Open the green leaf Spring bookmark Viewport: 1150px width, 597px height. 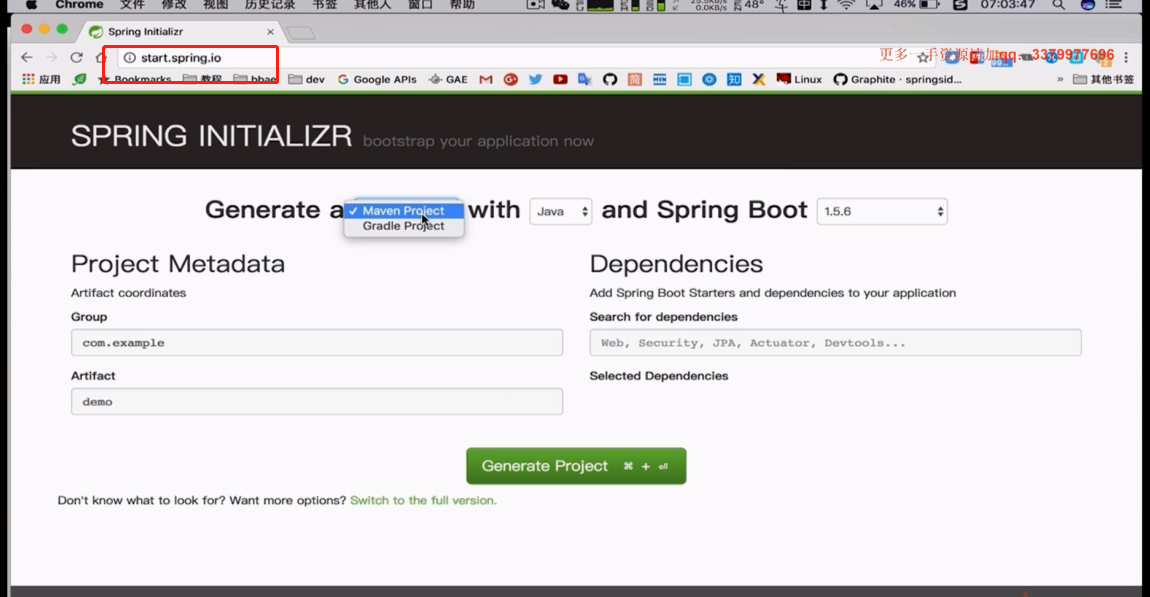79,79
